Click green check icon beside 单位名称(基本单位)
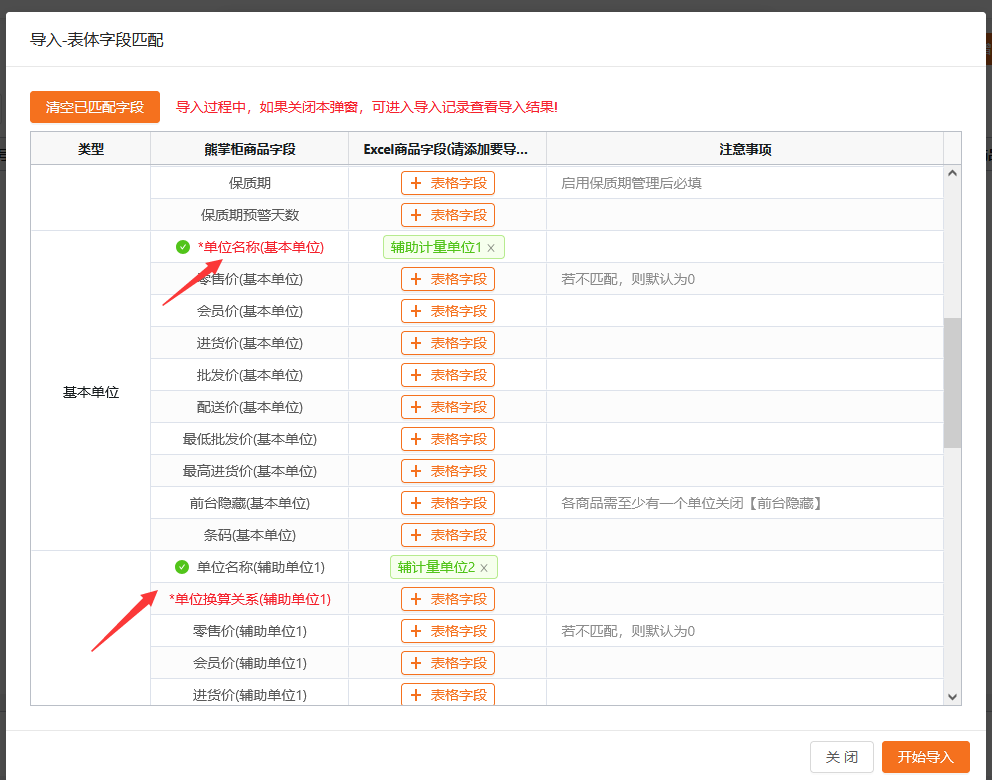992x780 pixels. click(182, 247)
